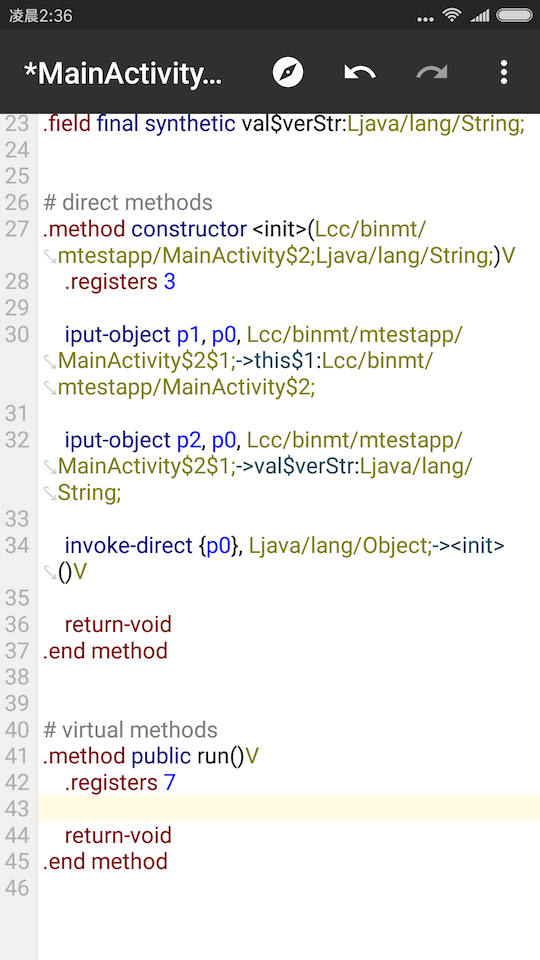Tap the redo arrow icon
Image resolution: width=540 pixels, height=960 pixels.
point(432,73)
